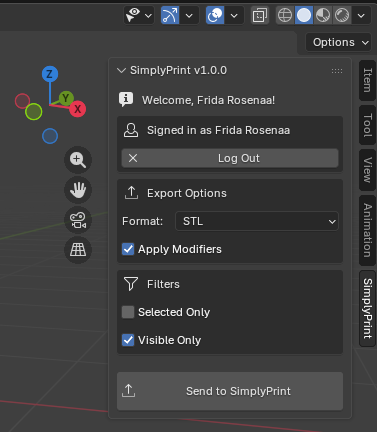Click the Format: label
Viewport: 377px width, 432px height.
[142, 221]
